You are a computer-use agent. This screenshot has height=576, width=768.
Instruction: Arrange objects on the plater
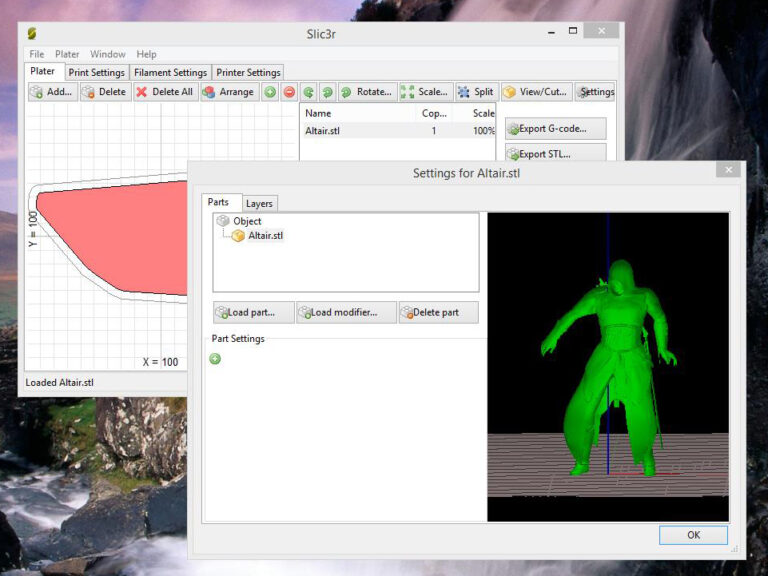pyautogui.click(x=228, y=92)
